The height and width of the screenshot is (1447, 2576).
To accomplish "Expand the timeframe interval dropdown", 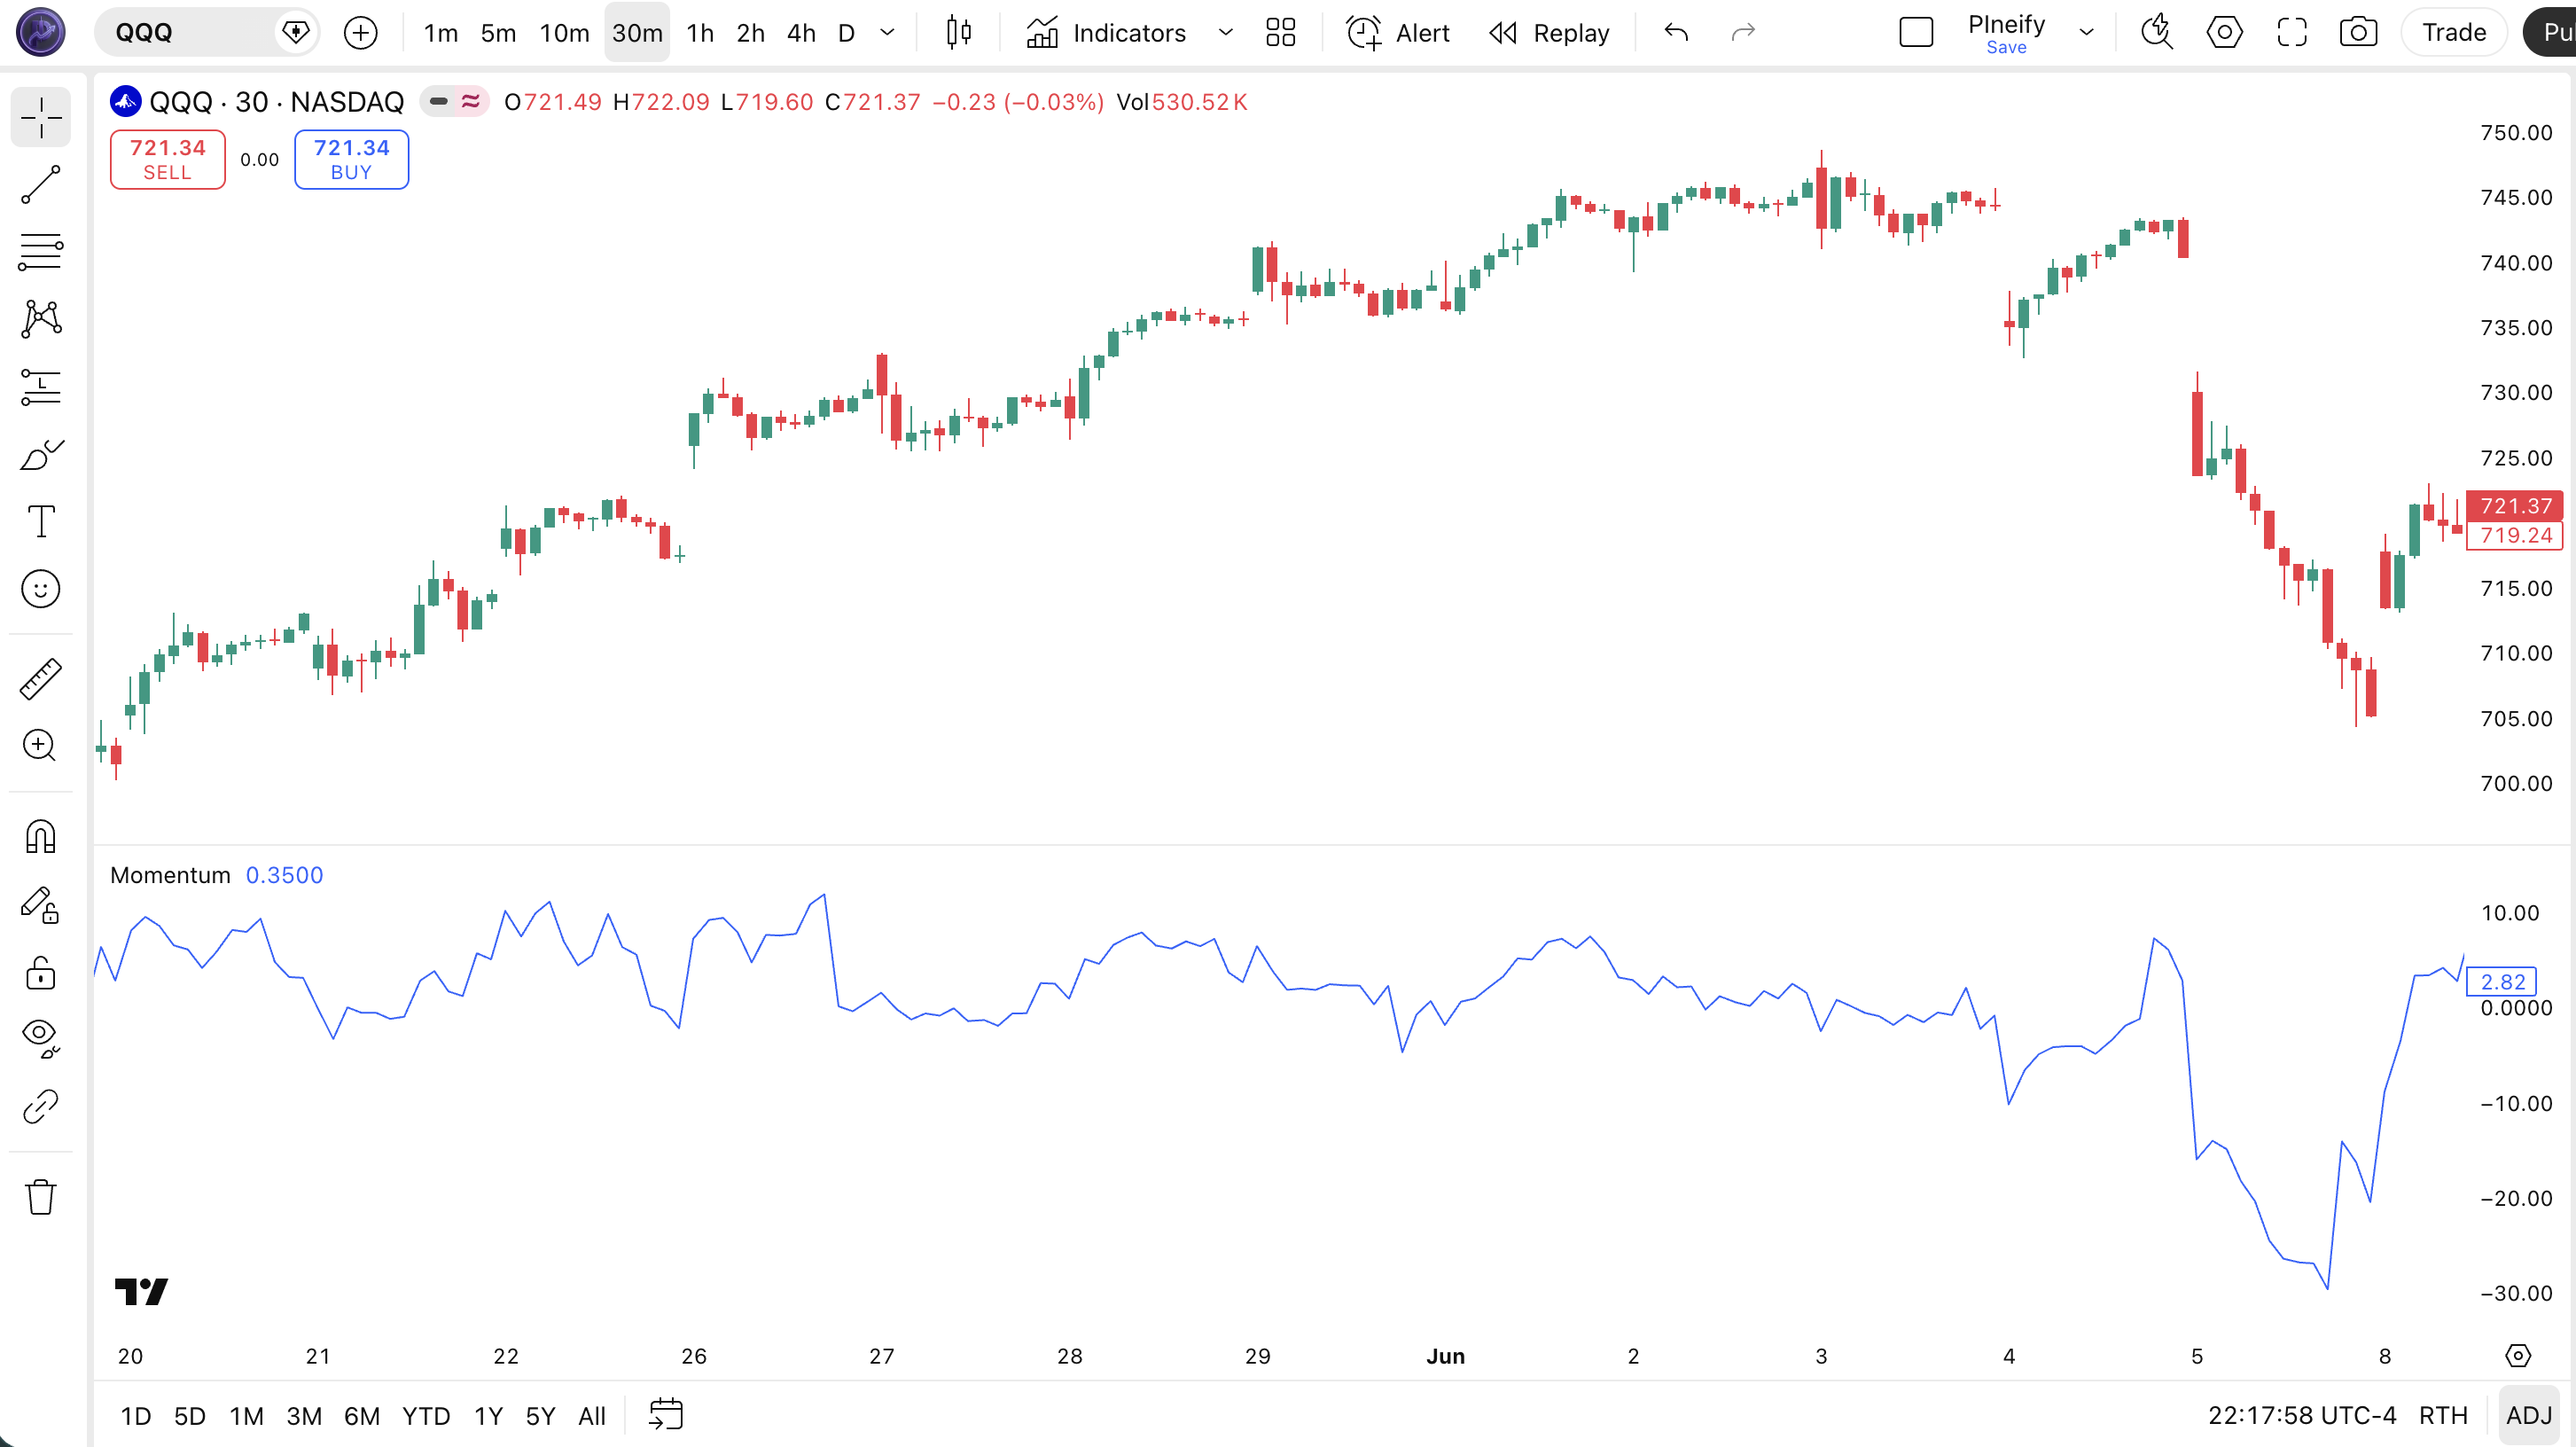I will (886, 32).
